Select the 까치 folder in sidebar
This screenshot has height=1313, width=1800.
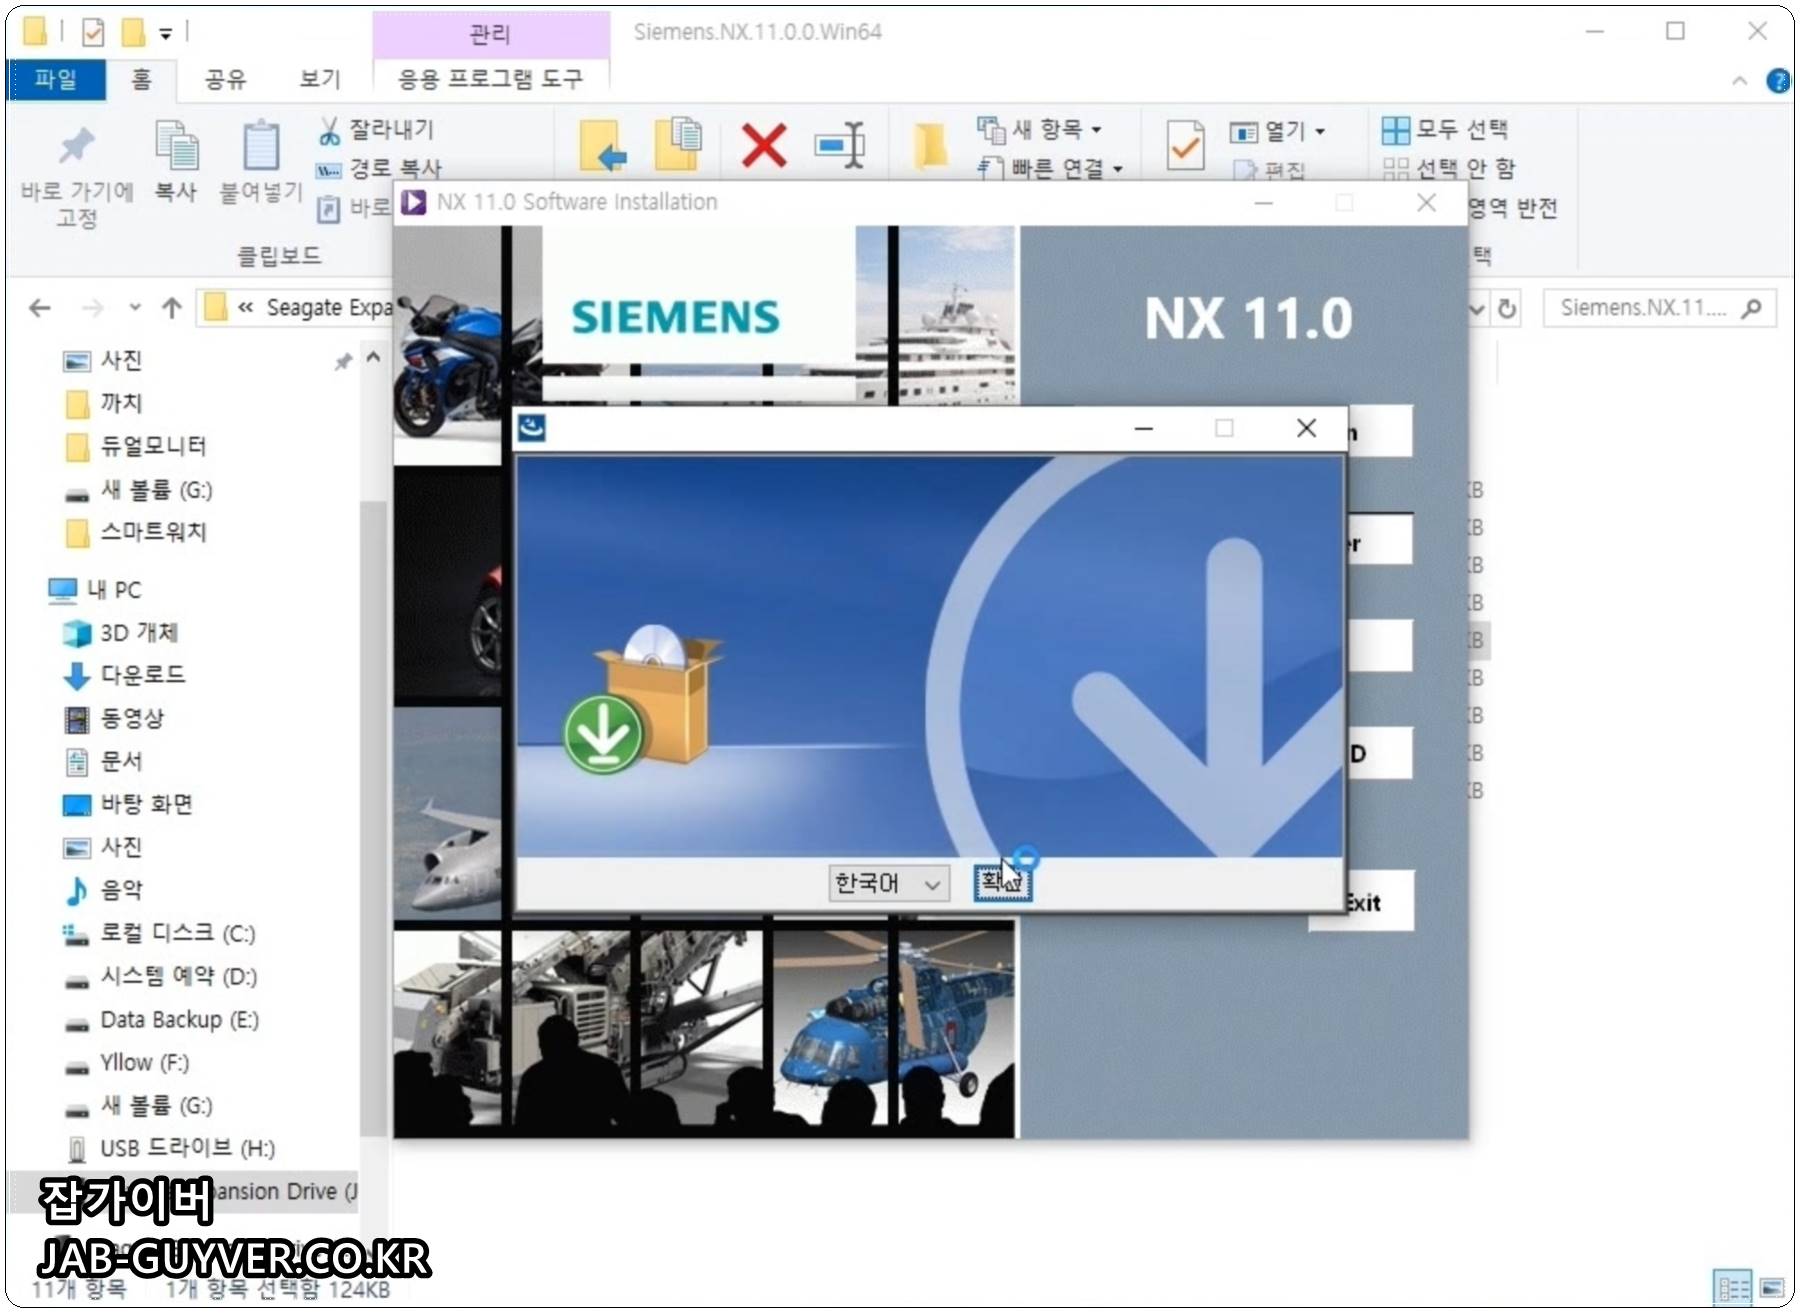click(104, 403)
